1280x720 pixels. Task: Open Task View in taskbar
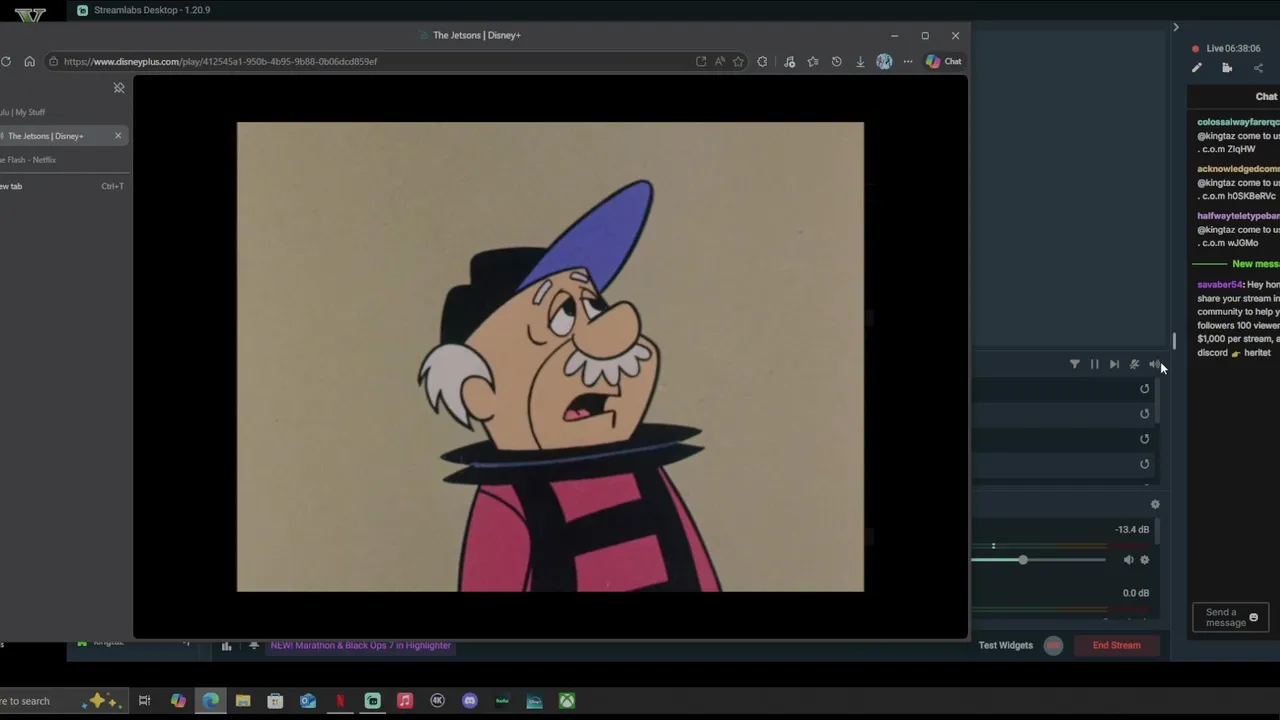click(x=144, y=701)
